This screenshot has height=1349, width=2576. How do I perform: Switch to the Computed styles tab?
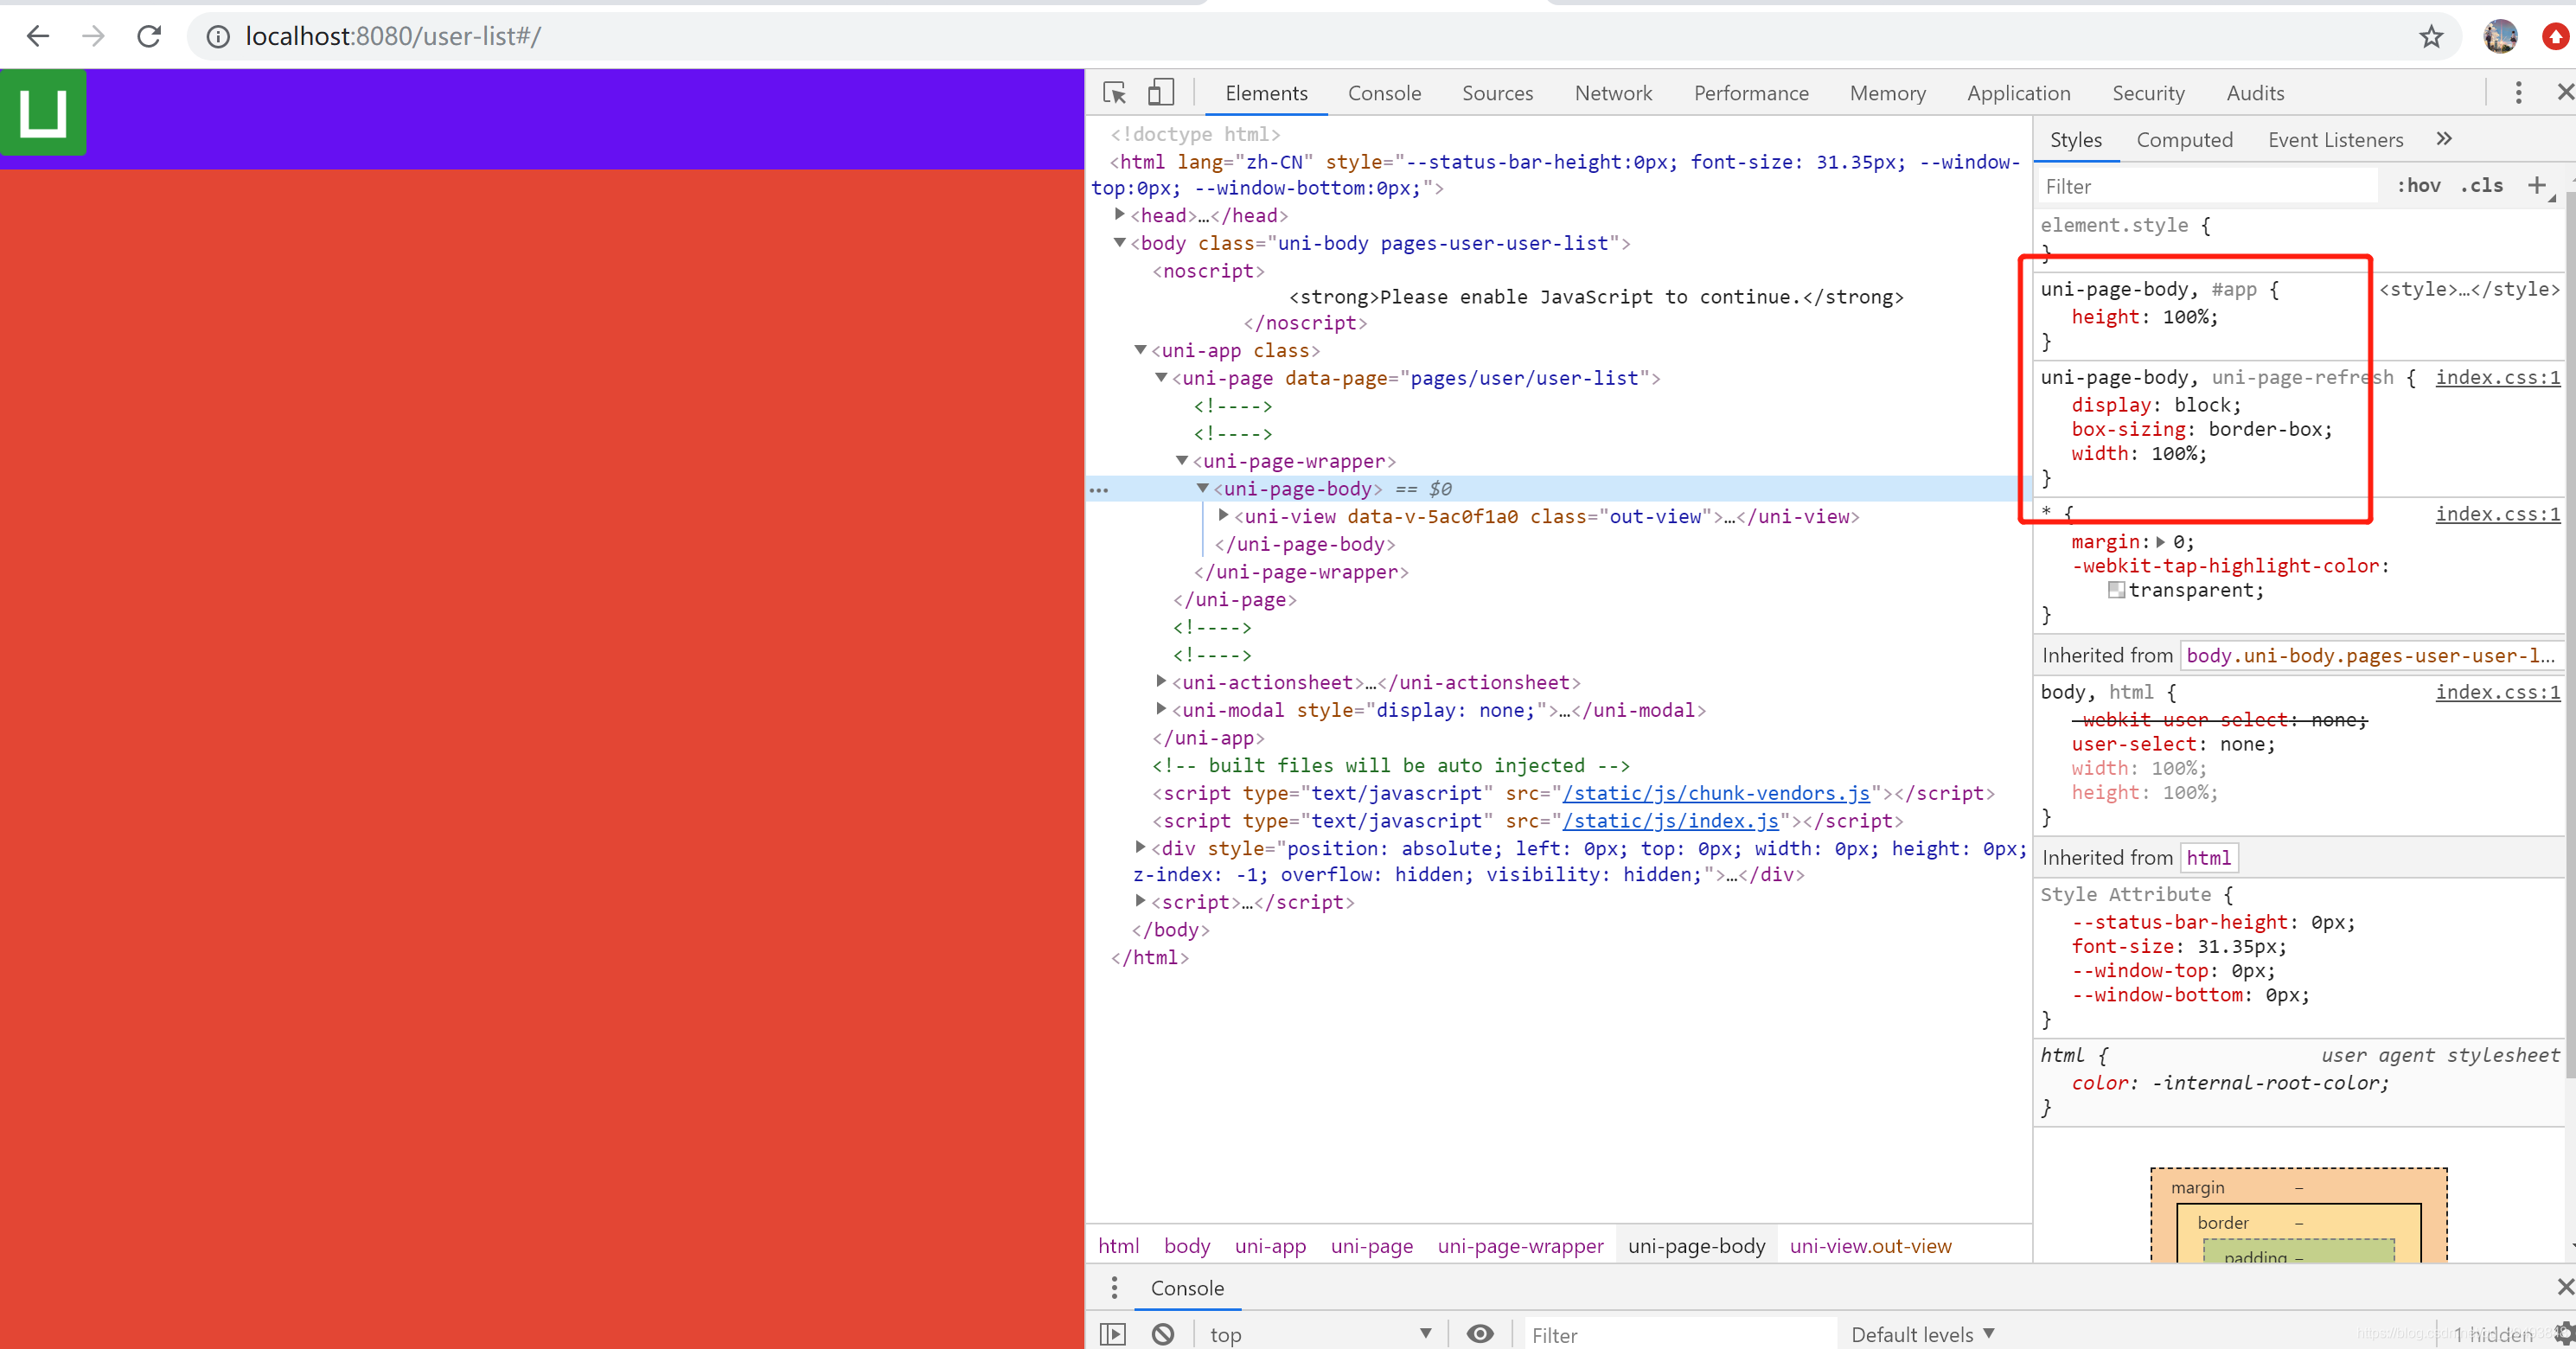(2184, 140)
